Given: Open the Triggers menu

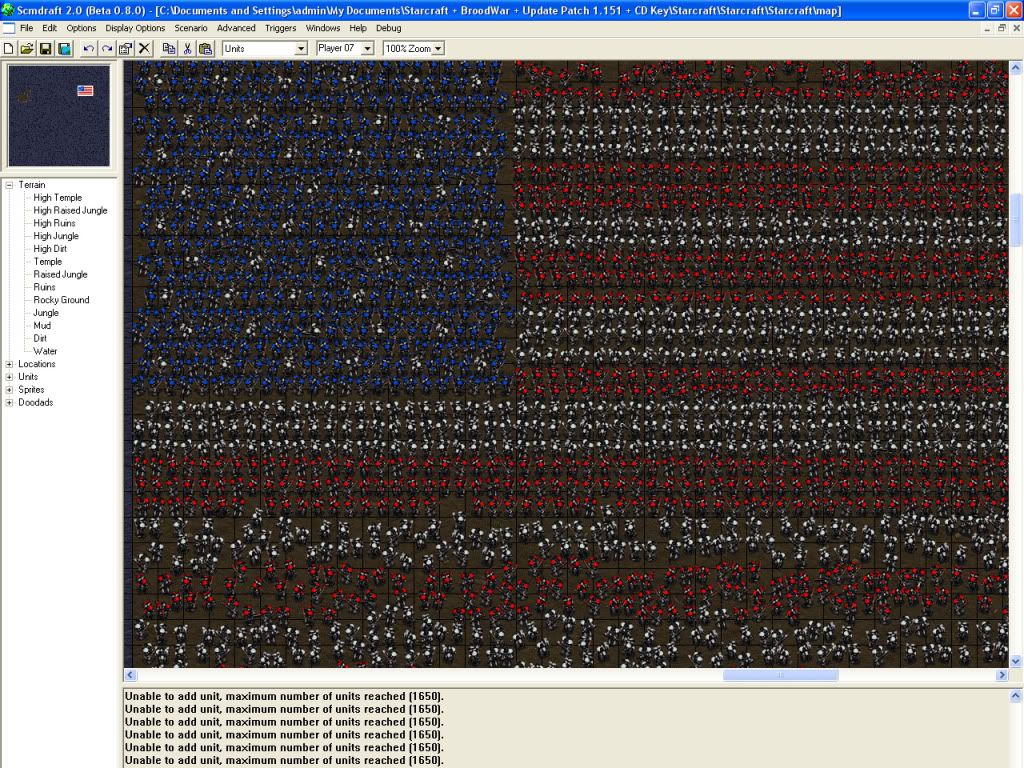Looking at the screenshot, I should pyautogui.click(x=280, y=28).
